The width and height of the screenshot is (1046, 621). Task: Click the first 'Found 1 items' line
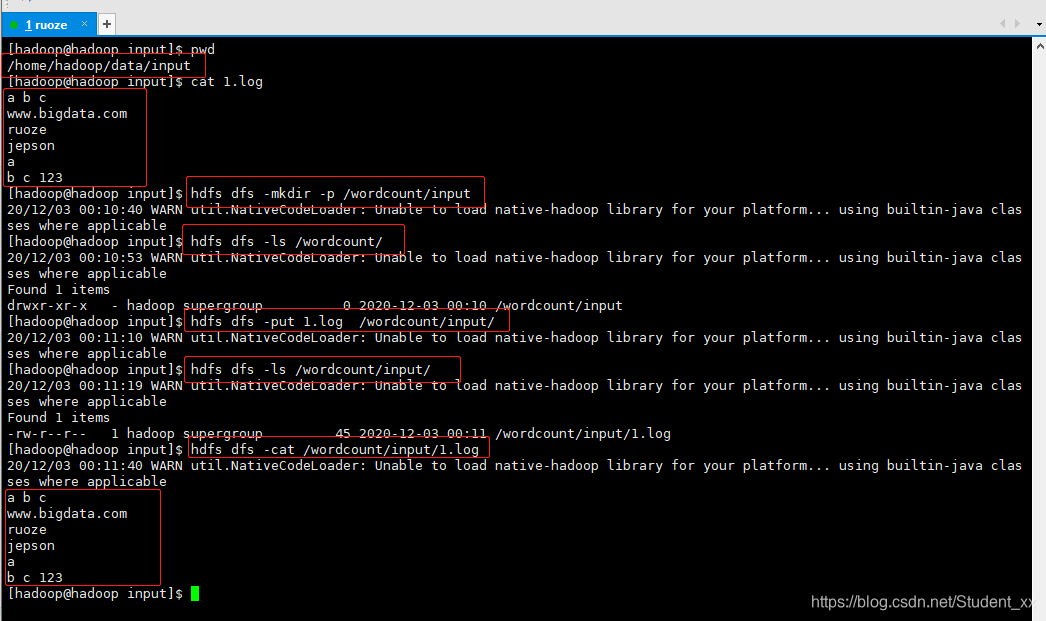click(59, 289)
